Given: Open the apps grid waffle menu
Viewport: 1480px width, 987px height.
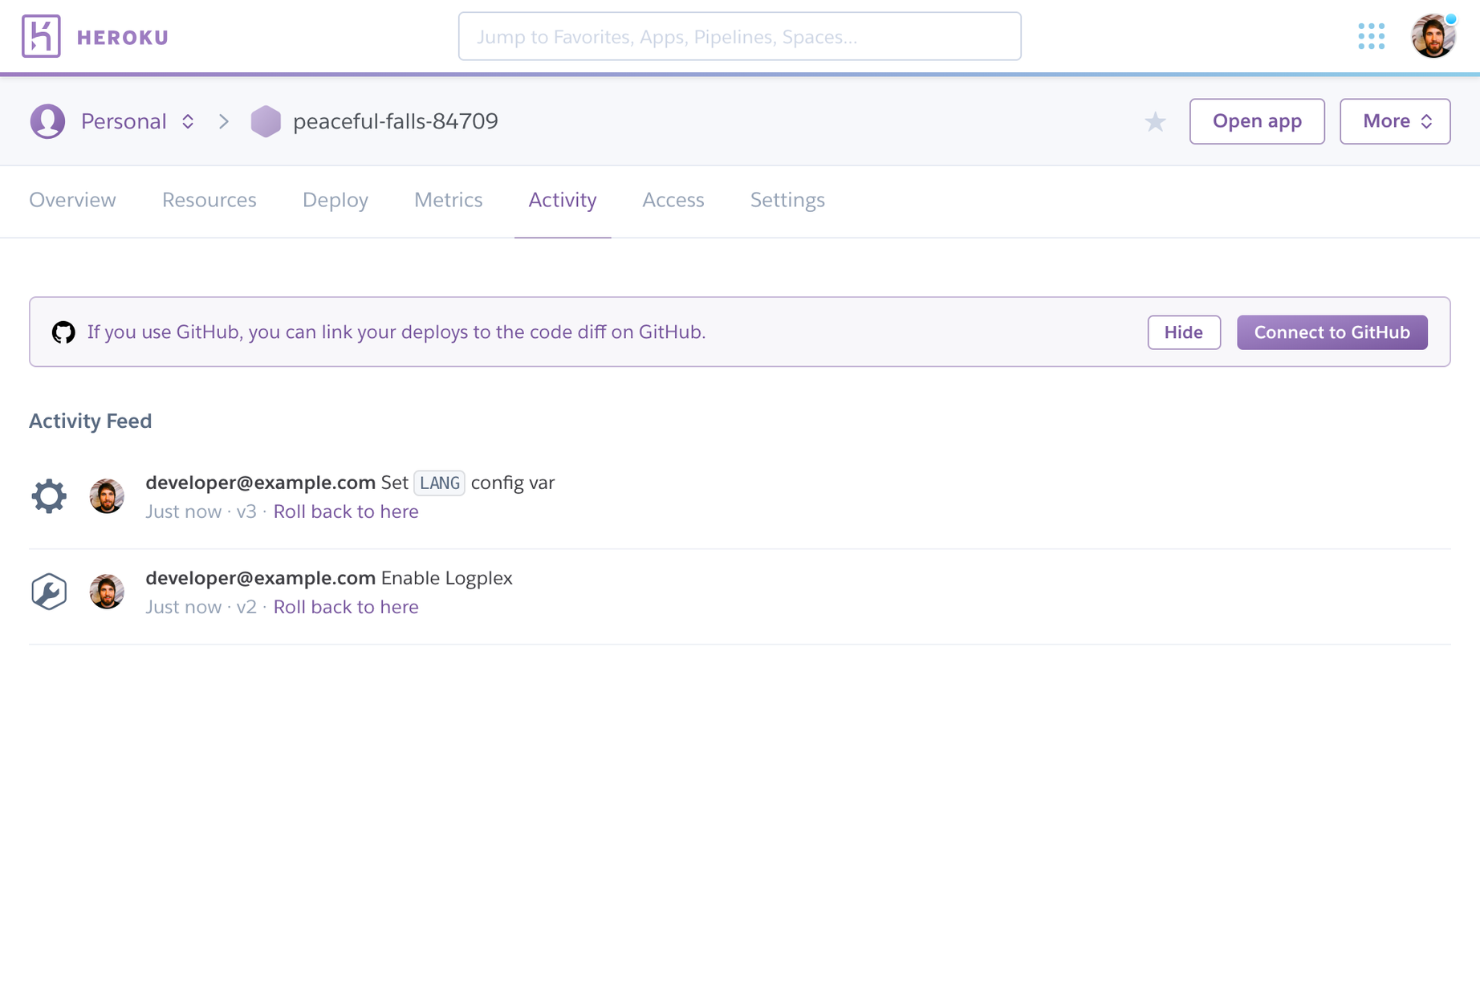Looking at the screenshot, I should (x=1371, y=36).
